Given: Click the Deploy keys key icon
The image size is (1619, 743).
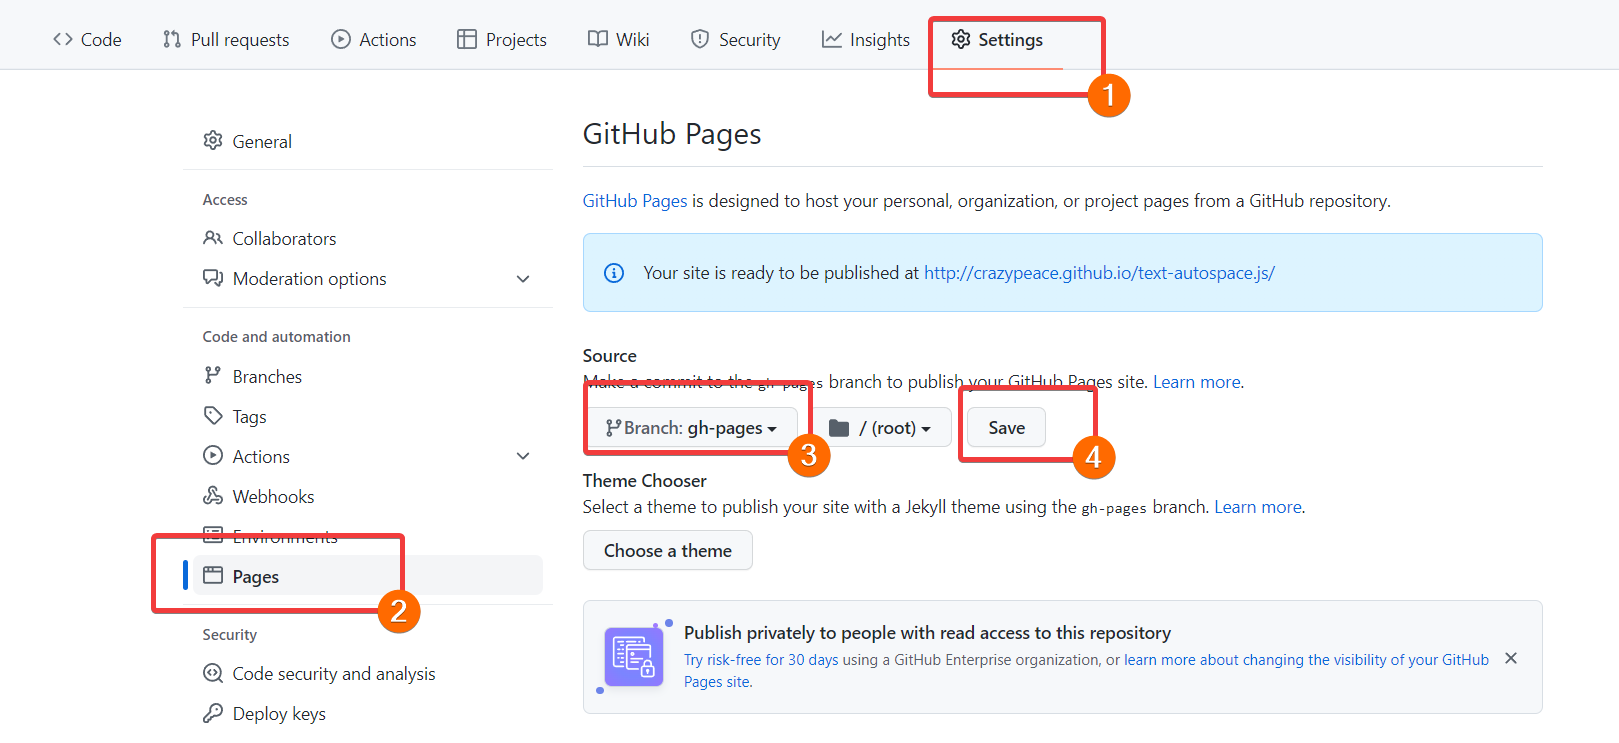Looking at the screenshot, I should click(213, 713).
